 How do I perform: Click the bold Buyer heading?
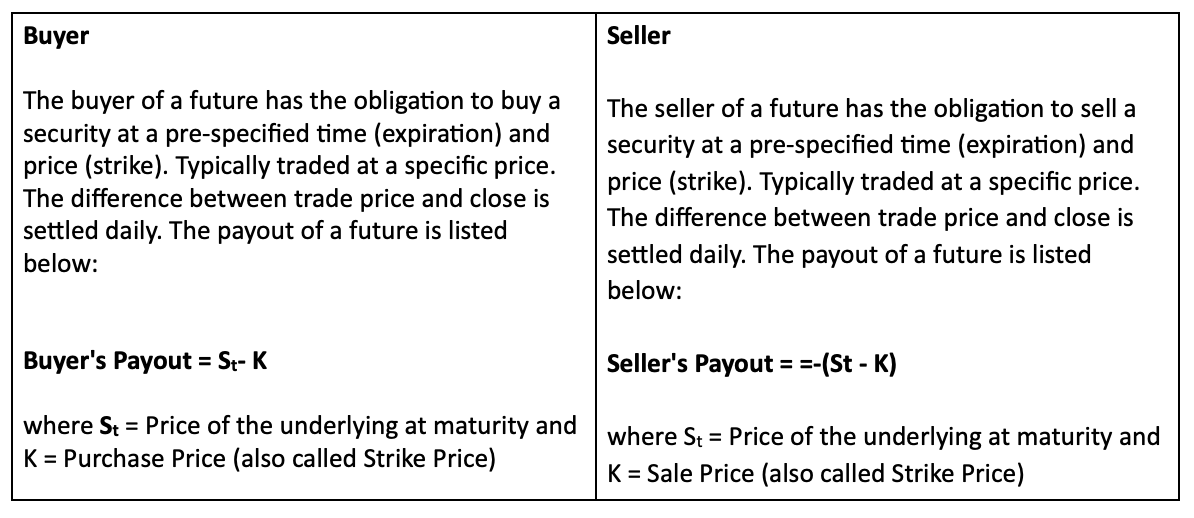56,36
